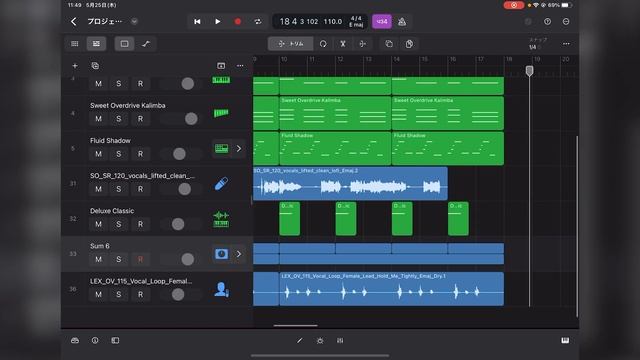Click the paste clipboard icon
Image resolution: width=640 pixels, height=360 pixels.
(409, 44)
